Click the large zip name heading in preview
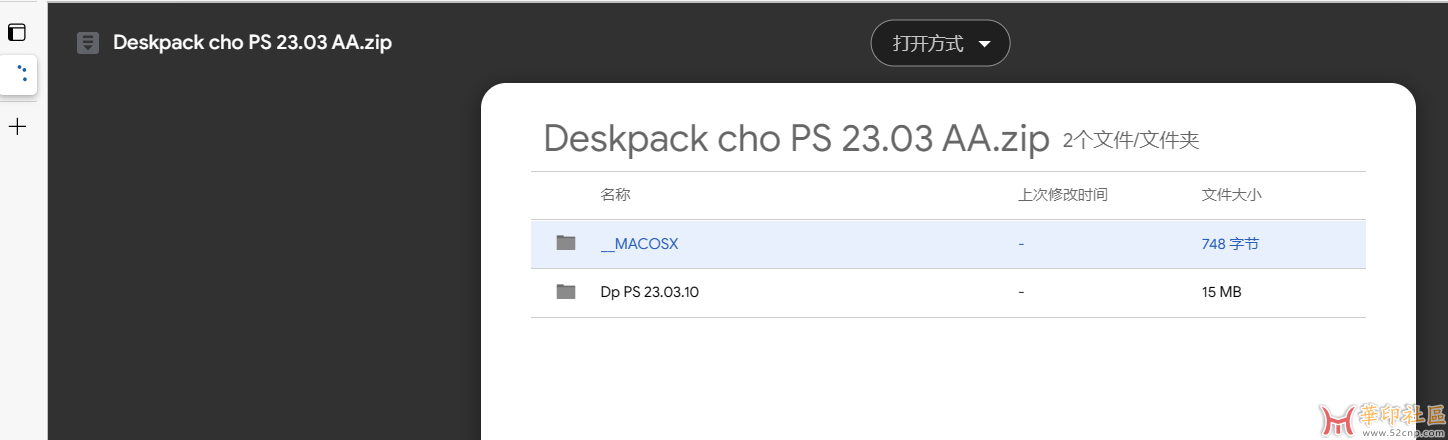The width and height of the screenshot is (1448, 440). [x=796, y=139]
